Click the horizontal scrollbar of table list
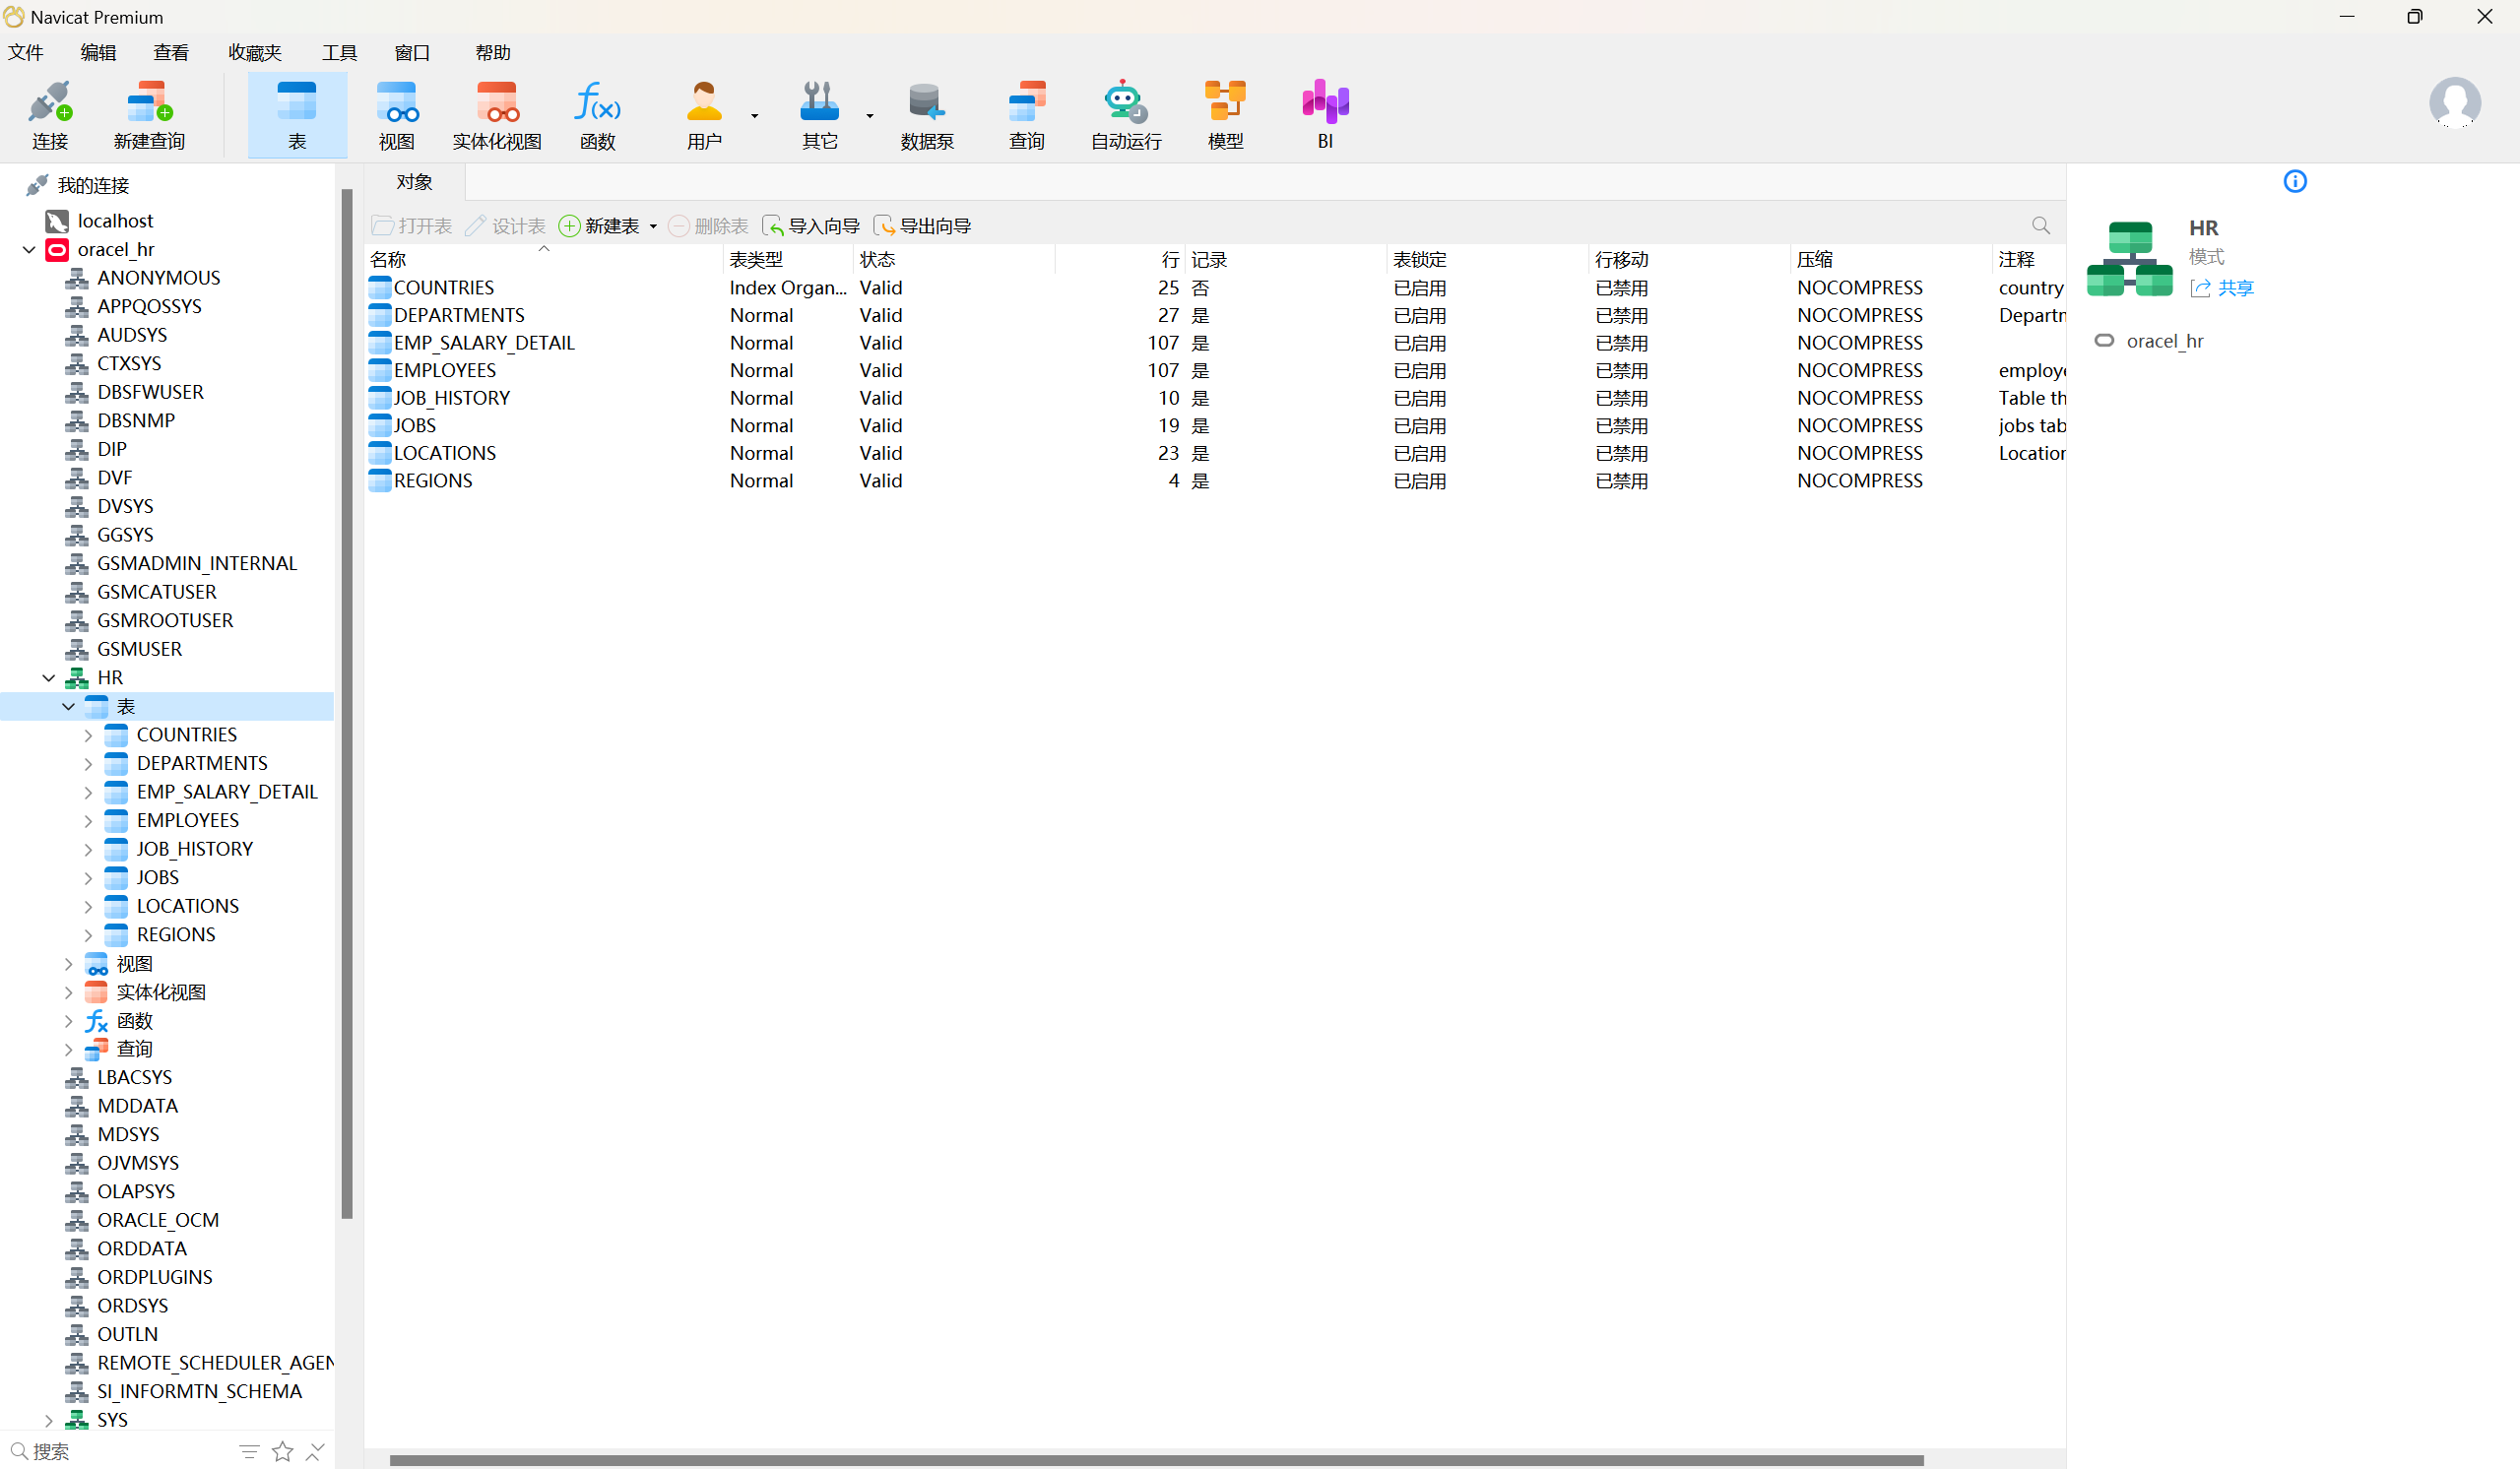 (x=1155, y=1460)
